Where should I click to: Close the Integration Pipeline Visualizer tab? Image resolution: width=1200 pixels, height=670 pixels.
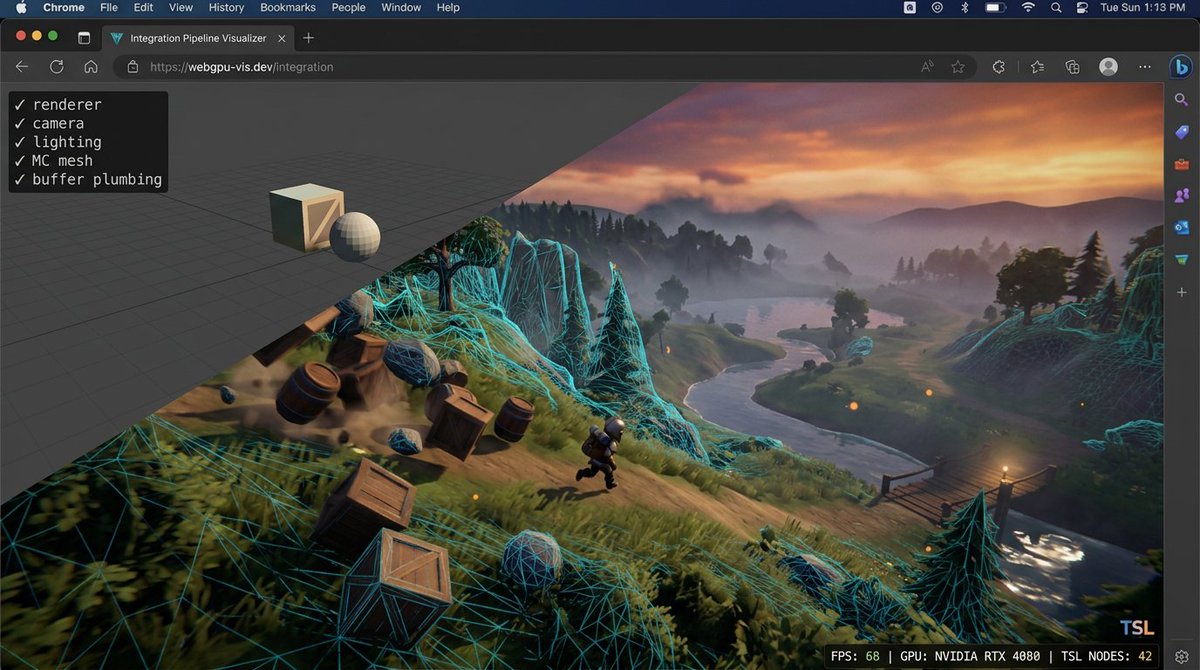point(280,38)
